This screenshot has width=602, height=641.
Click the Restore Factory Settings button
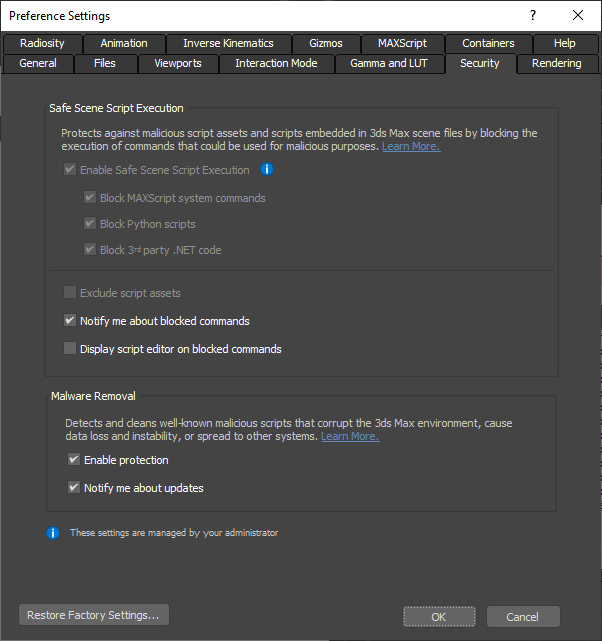[93, 615]
